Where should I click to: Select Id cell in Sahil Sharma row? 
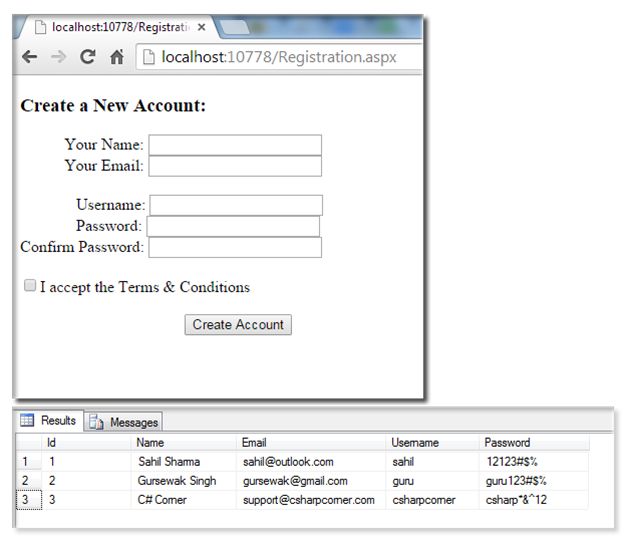click(86, 462)
